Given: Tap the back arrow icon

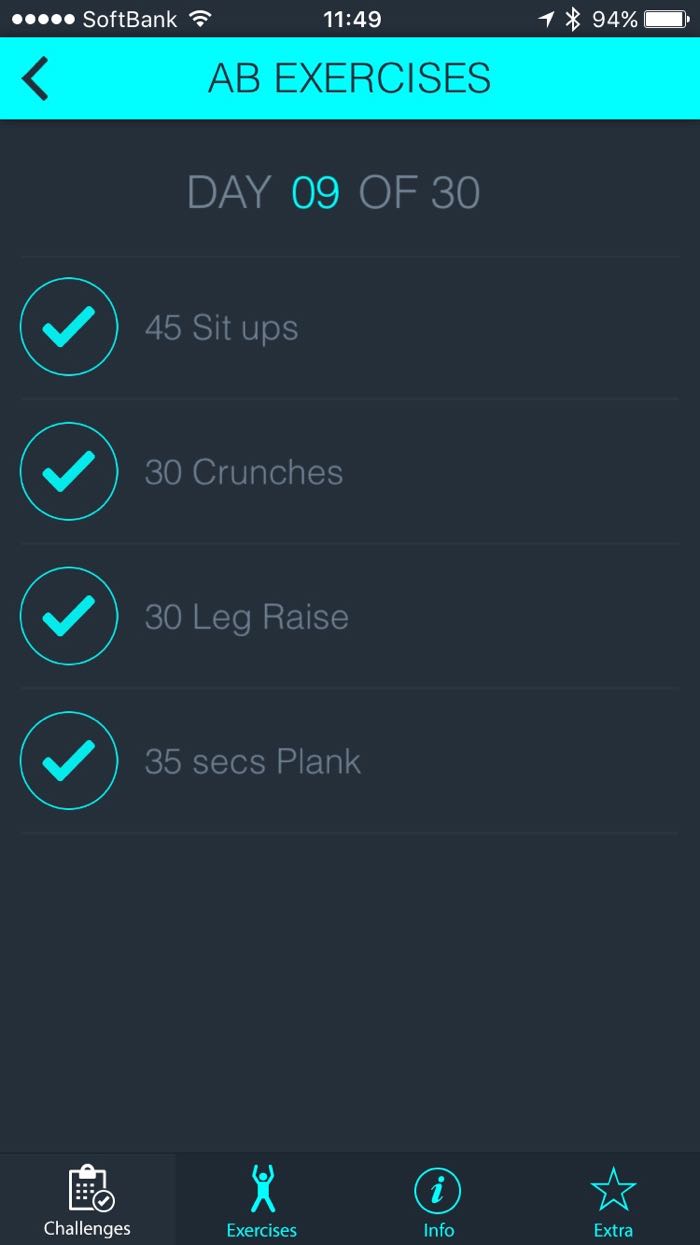Looking at the screenshot, I should (x=36, y=79).
